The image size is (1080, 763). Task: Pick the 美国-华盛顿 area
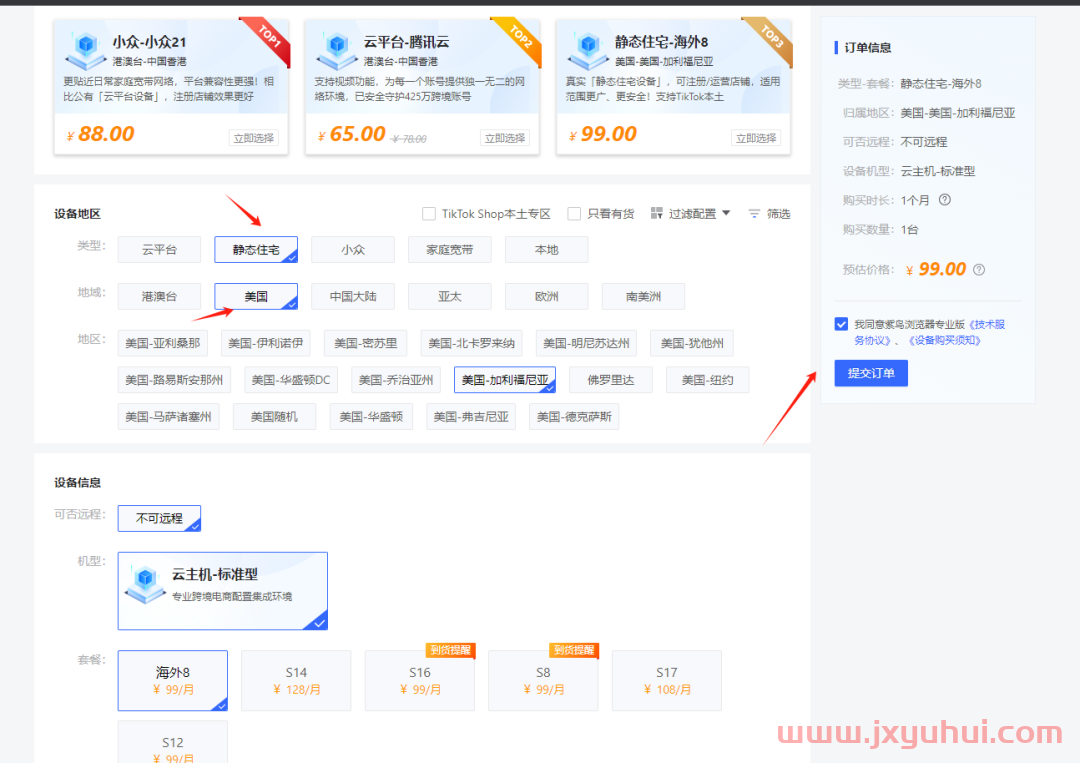(371, 417)
